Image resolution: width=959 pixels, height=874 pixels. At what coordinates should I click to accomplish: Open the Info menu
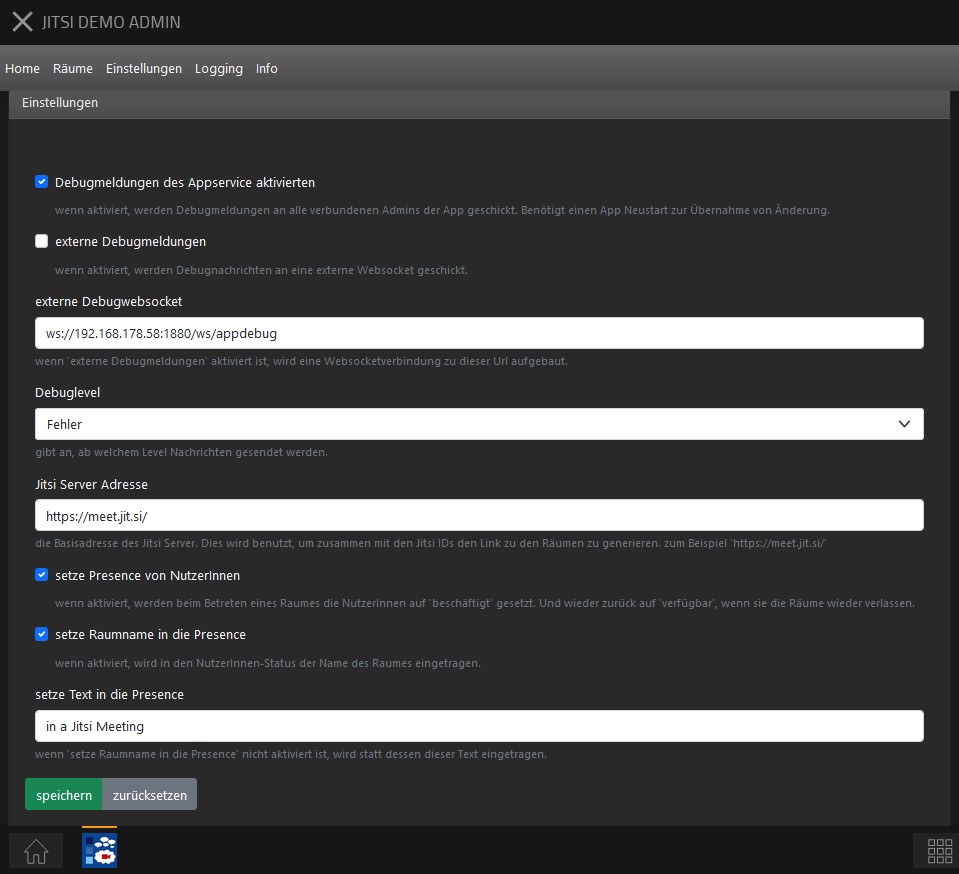pos(267,69)
